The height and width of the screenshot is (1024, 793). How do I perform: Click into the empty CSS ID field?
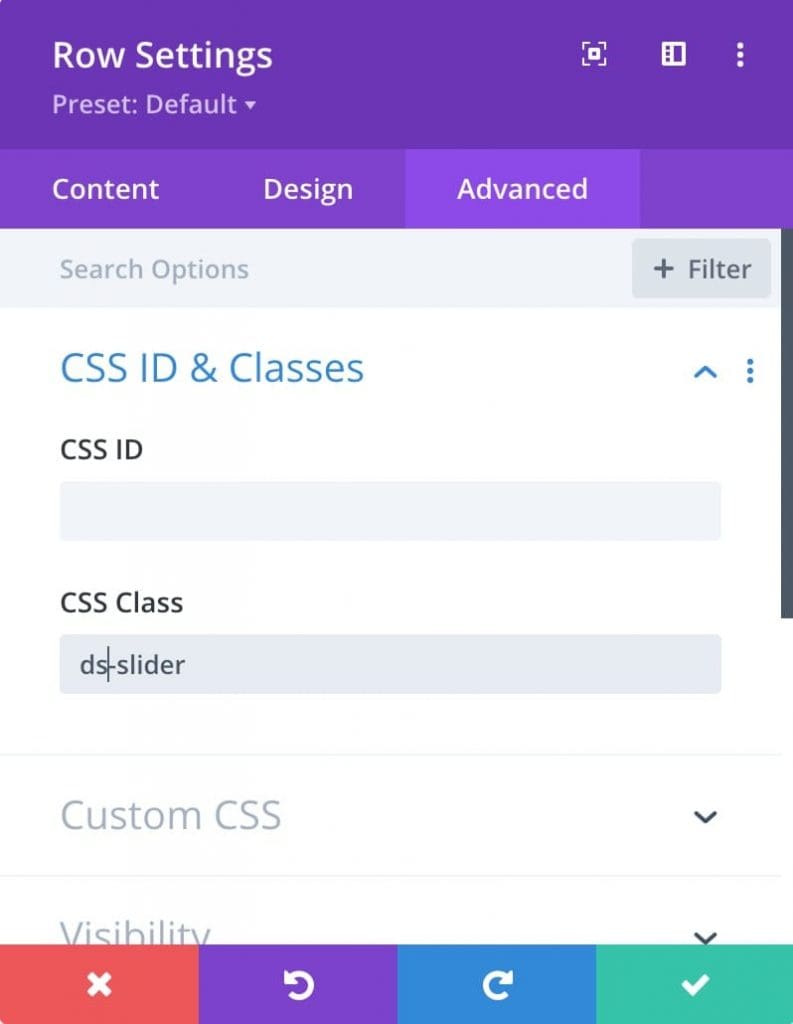[x=390, y=511]
